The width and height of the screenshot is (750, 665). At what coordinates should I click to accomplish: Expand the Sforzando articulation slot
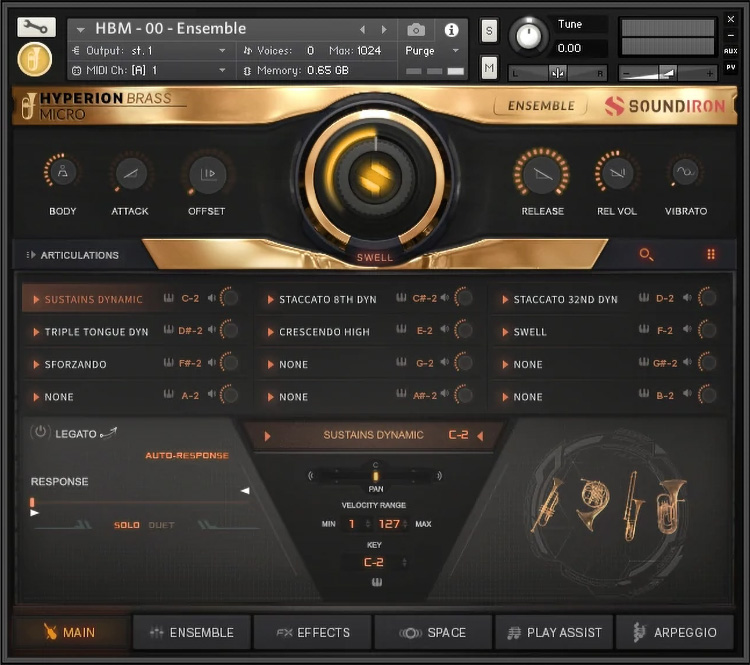point(36,365)
